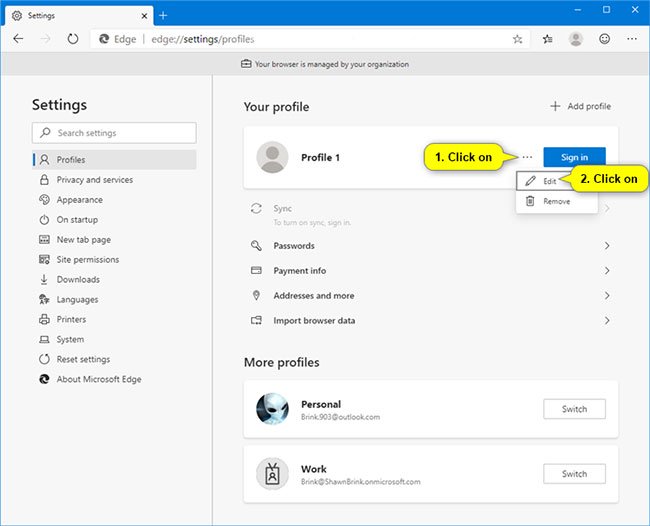Choose Remove from the profile menu
This screenshot has width=650, height=526.
557,201
